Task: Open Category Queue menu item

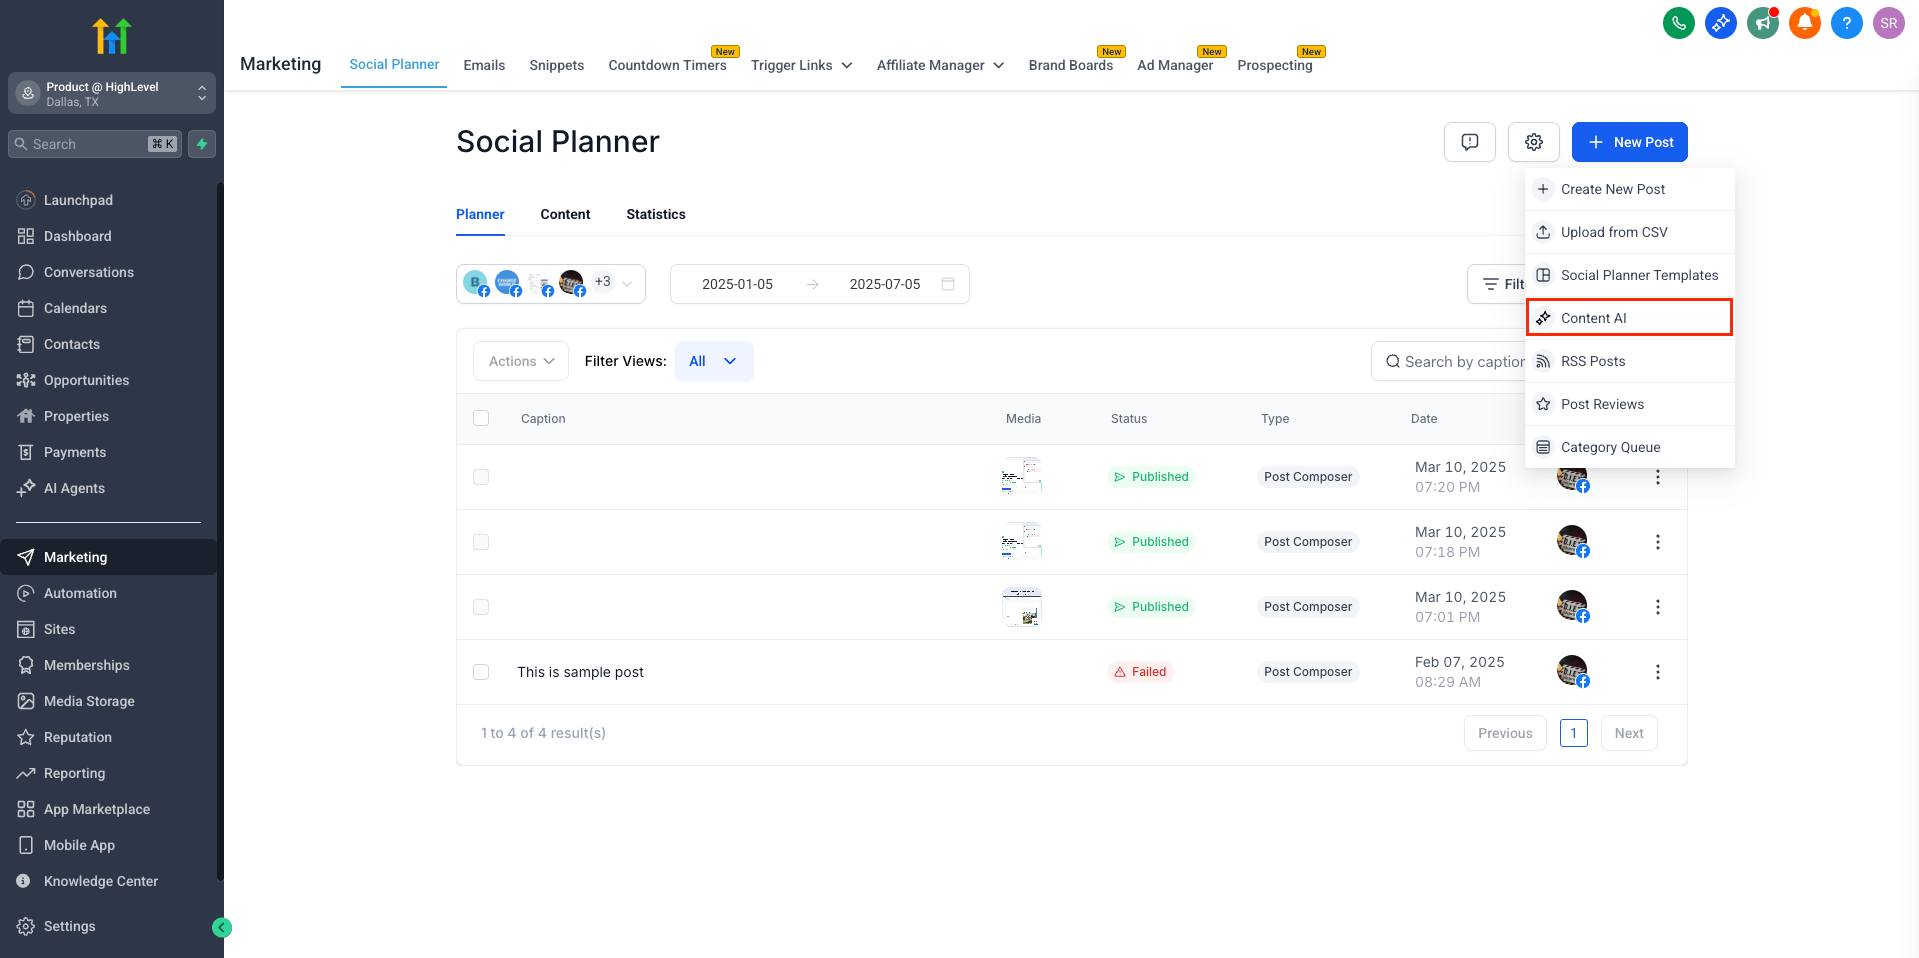Action: [1630, 447]
